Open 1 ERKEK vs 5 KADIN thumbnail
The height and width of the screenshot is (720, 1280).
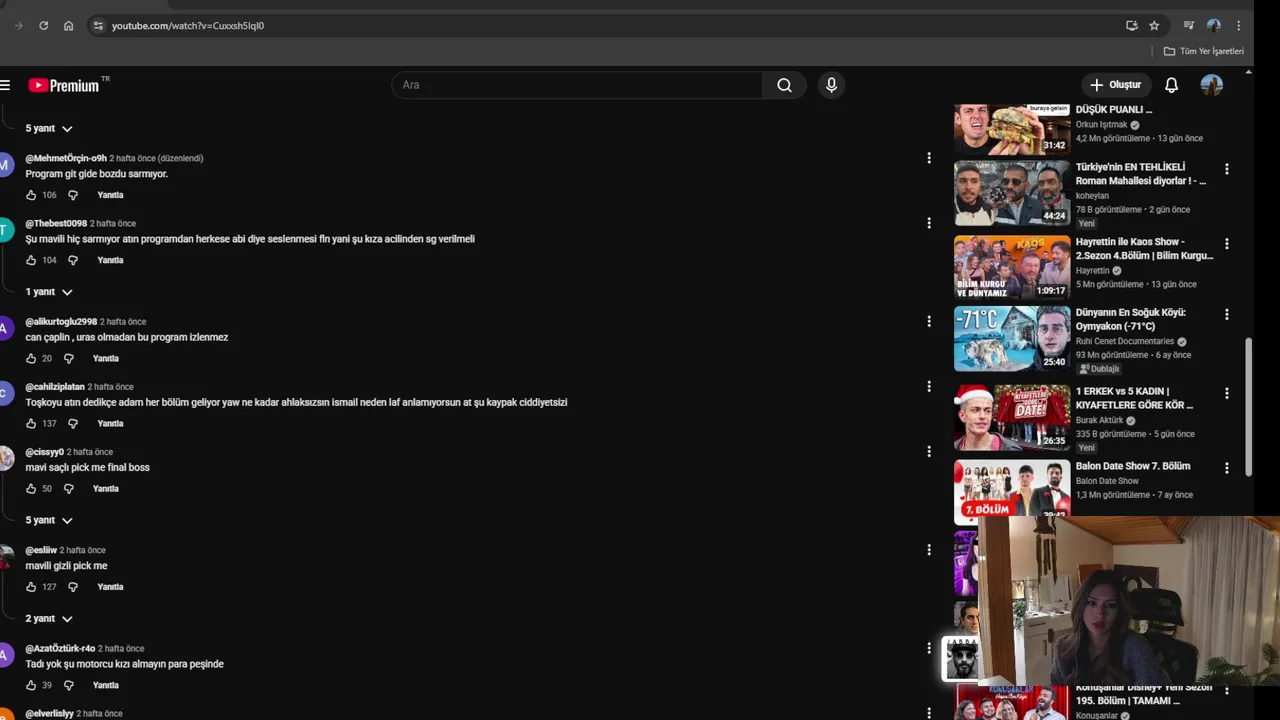pos(1012,417)
